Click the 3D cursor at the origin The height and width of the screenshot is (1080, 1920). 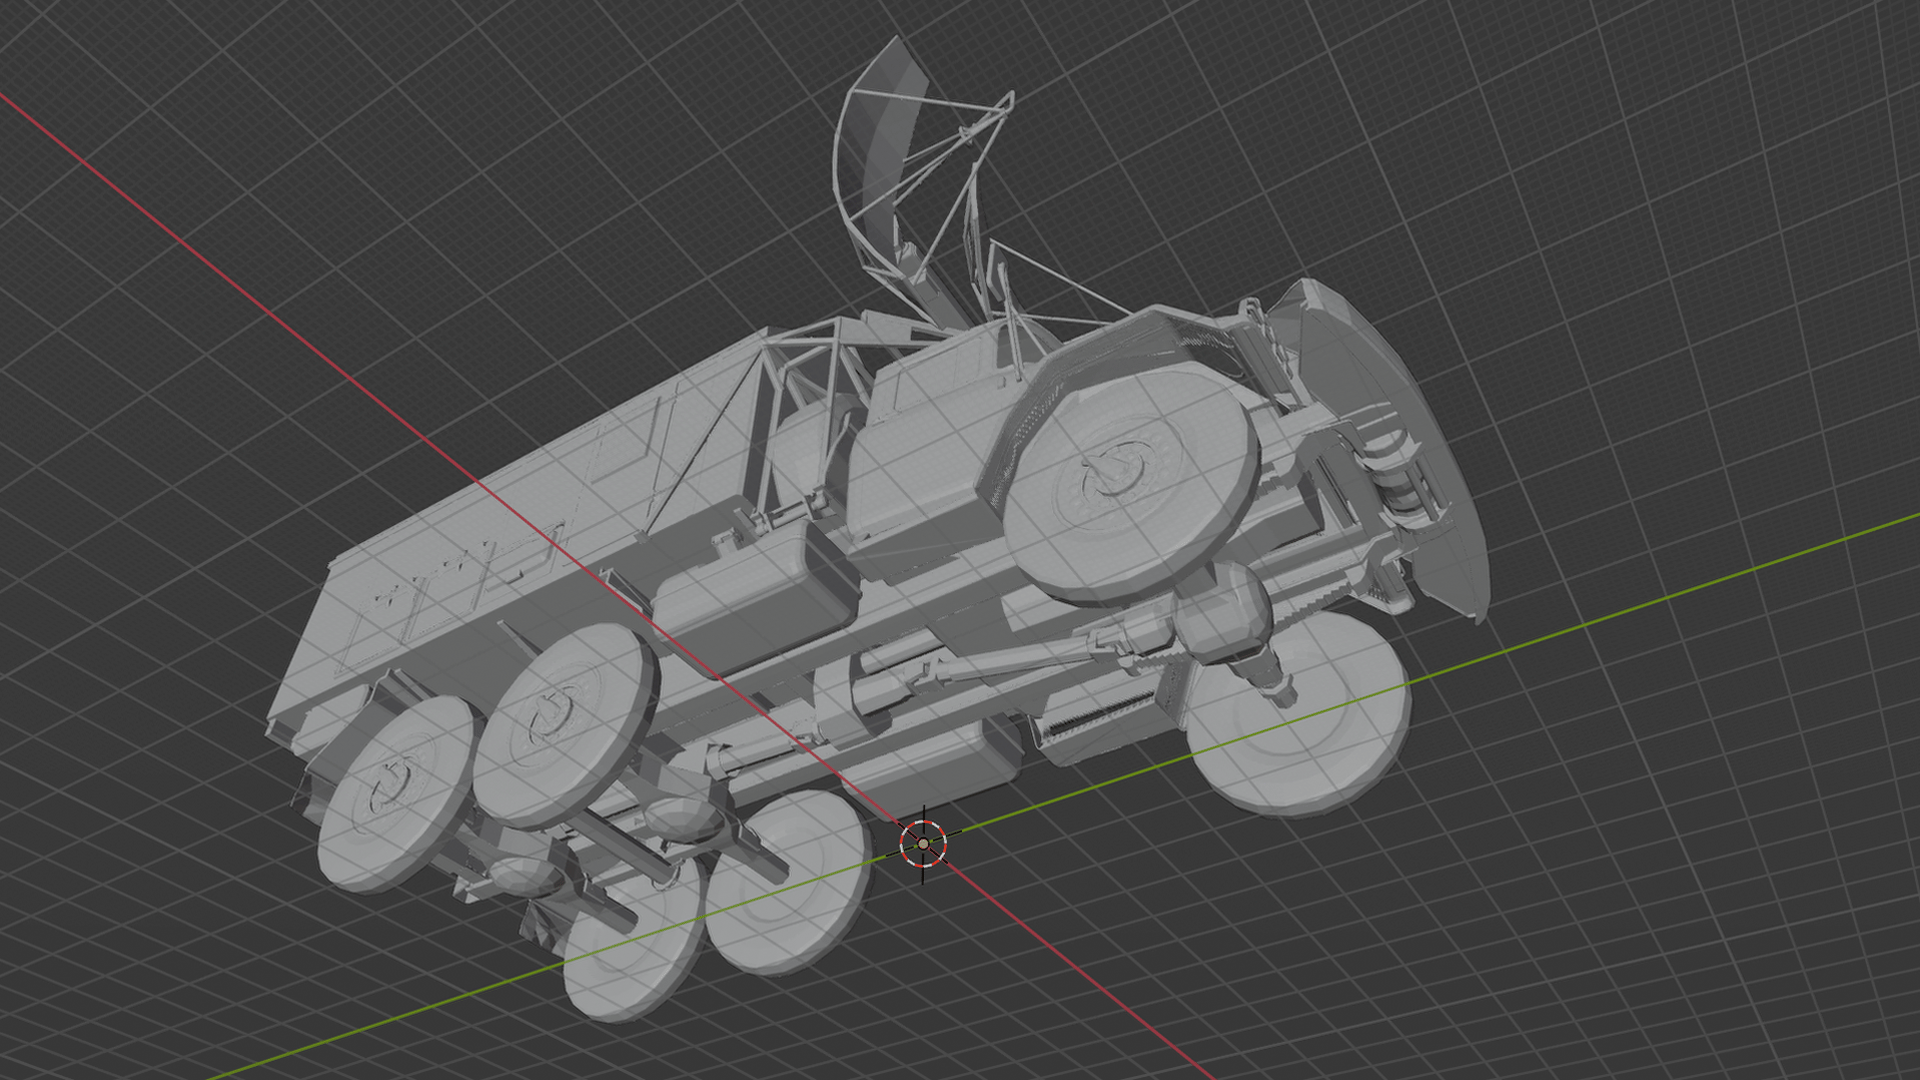(923, 844)
